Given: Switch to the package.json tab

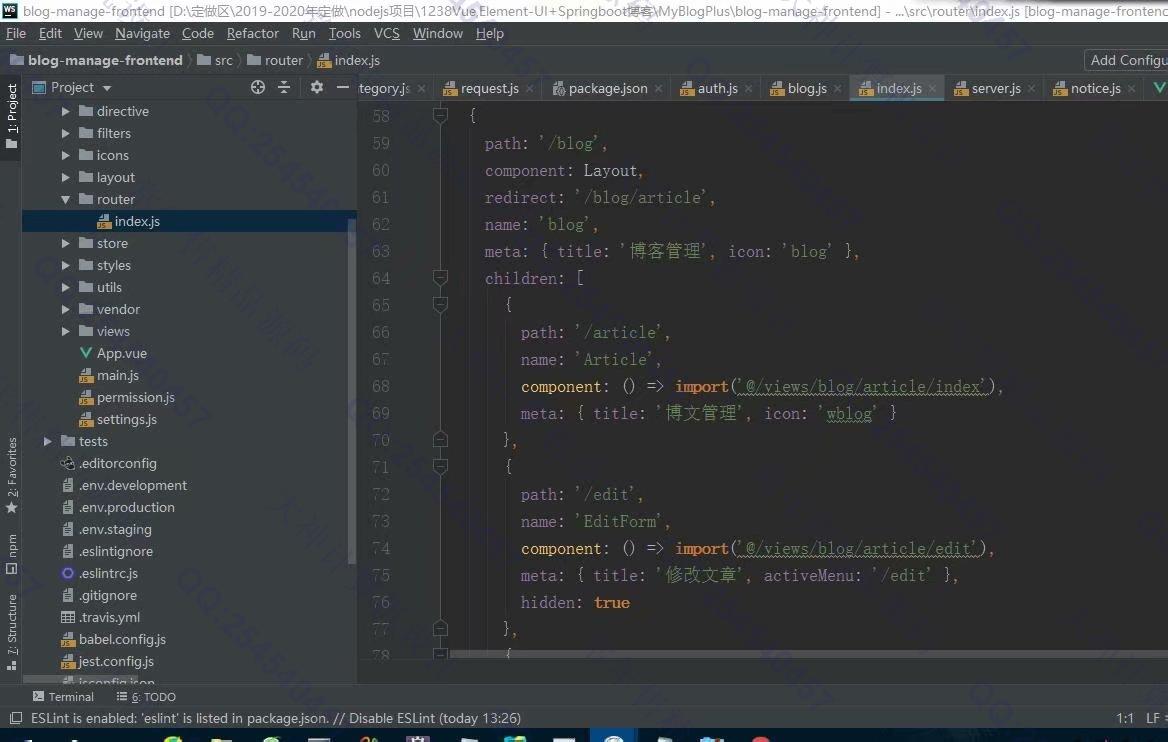Looking at the screenshot, I should [x=607, y=88].
